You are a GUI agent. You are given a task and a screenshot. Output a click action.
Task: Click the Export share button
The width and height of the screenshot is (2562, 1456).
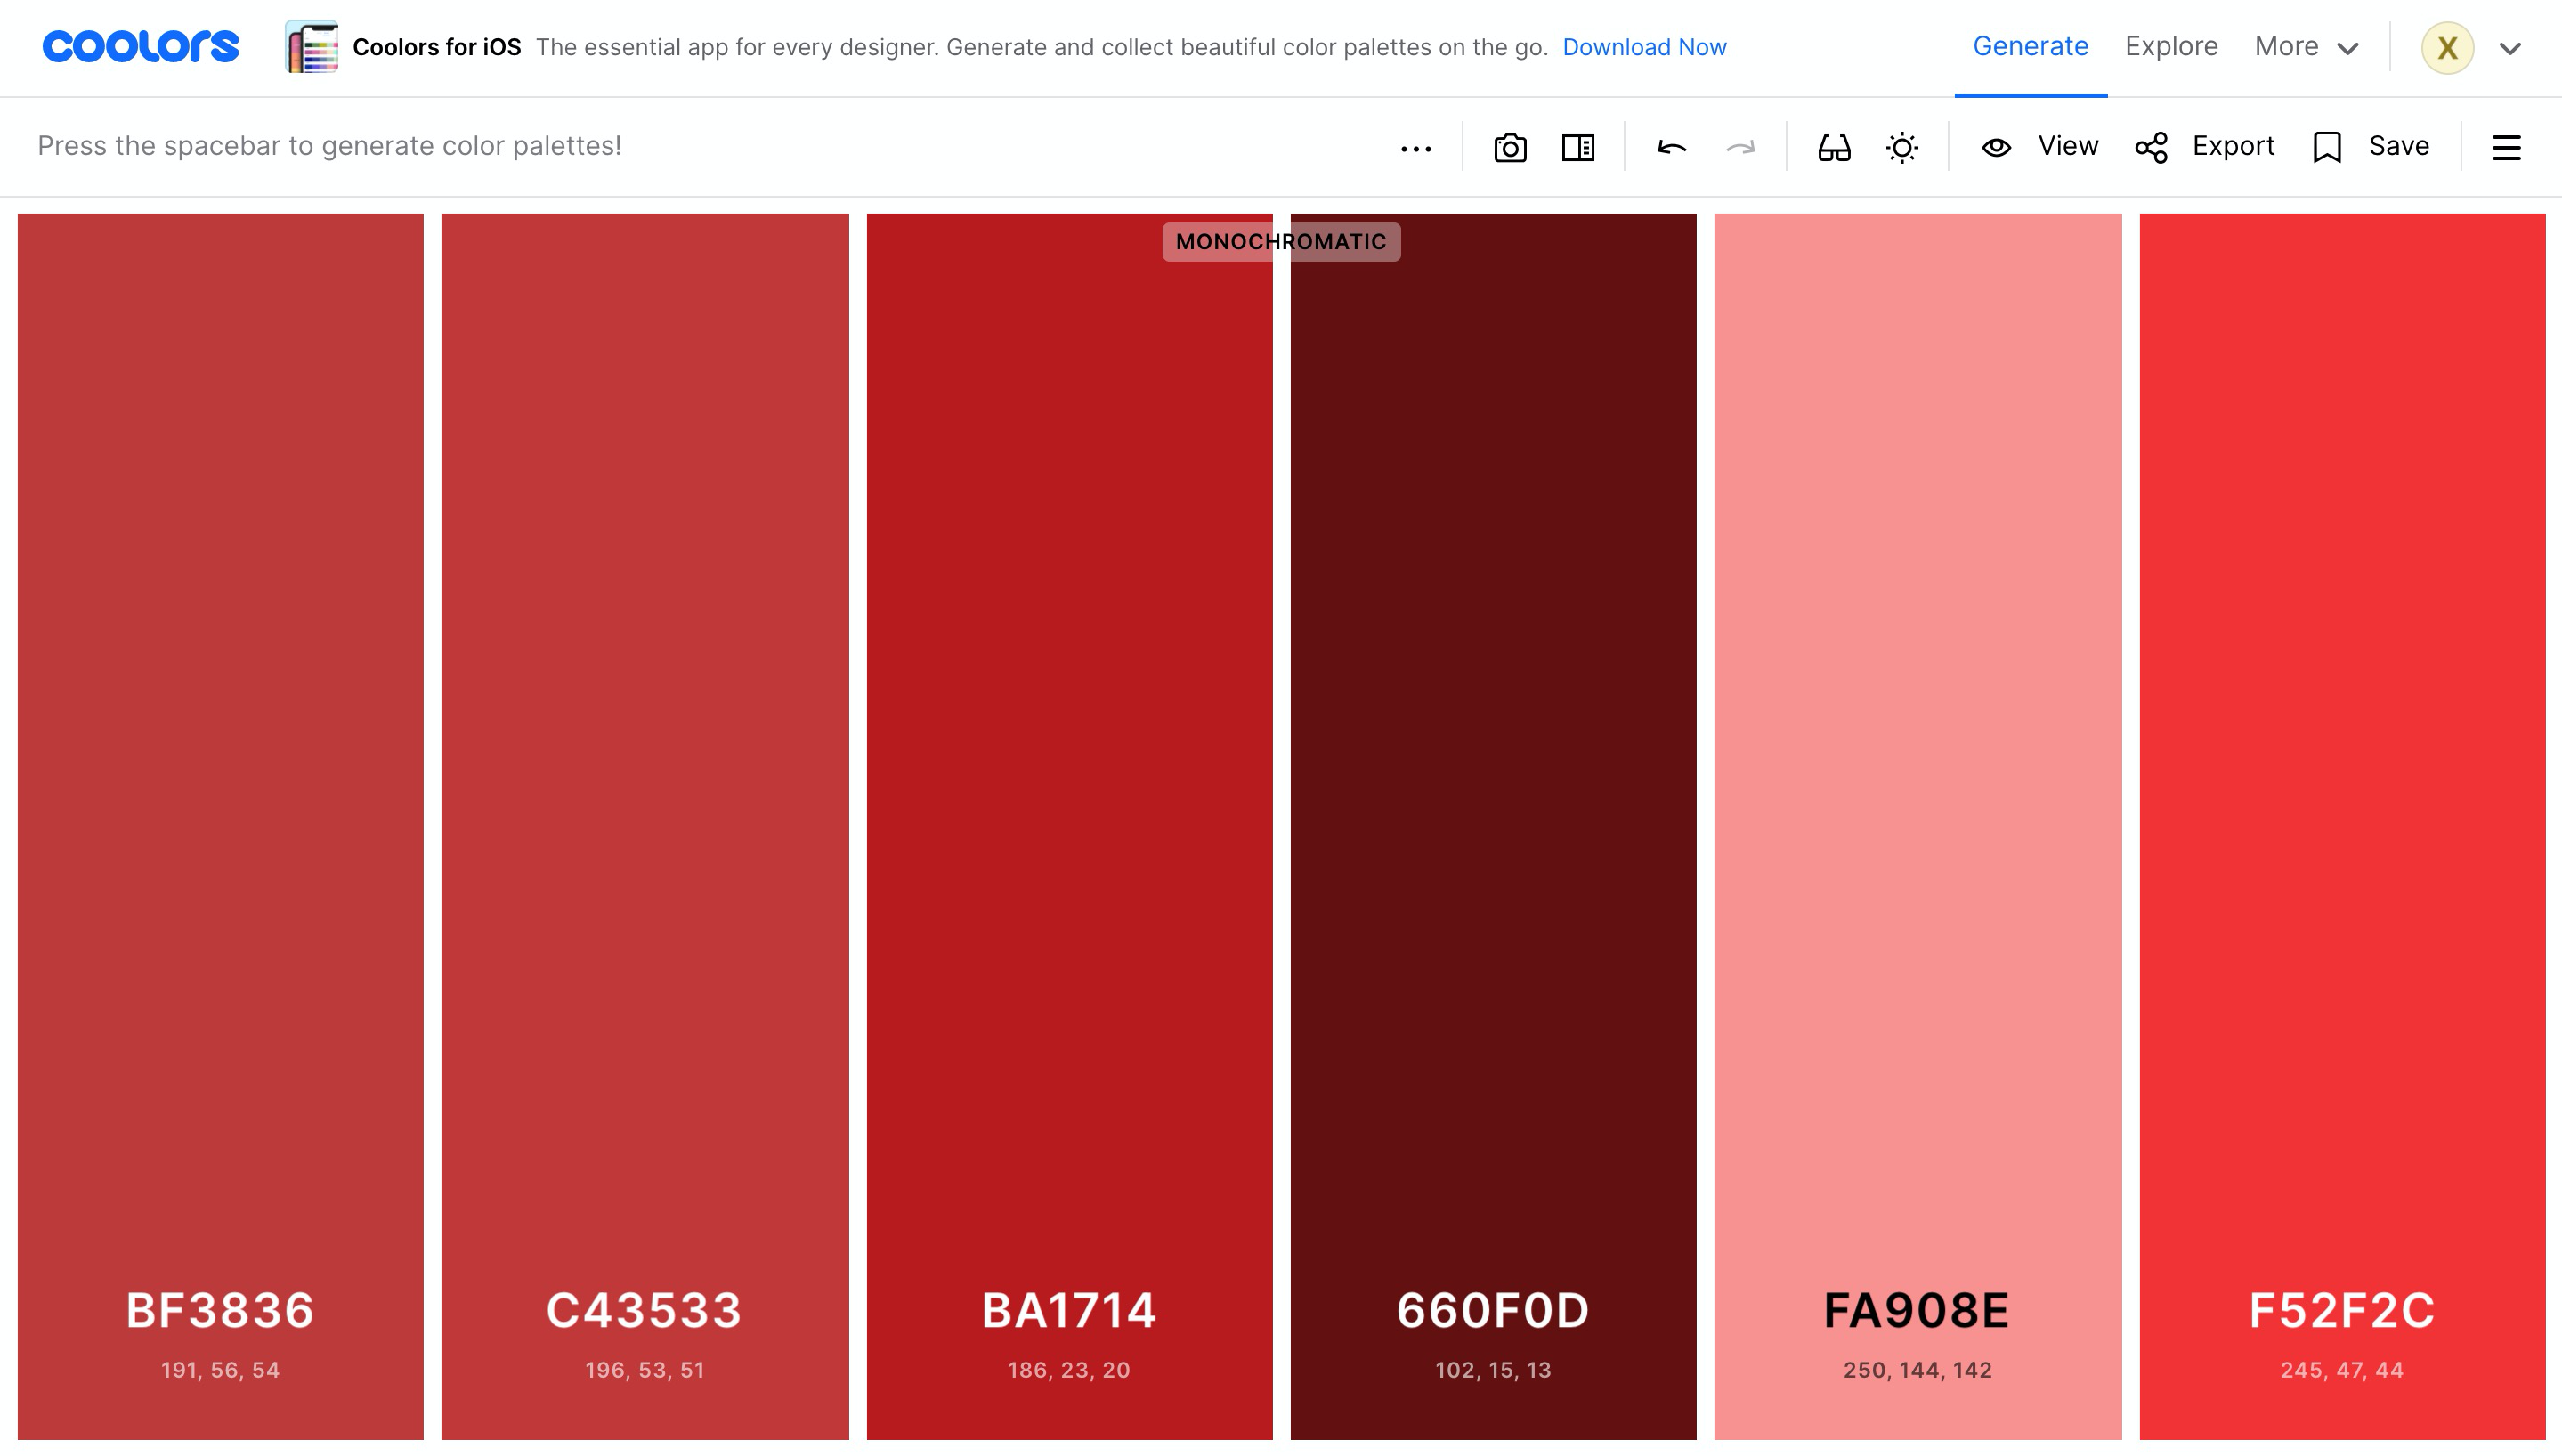pyautogui.click(x=2205, y=147)
